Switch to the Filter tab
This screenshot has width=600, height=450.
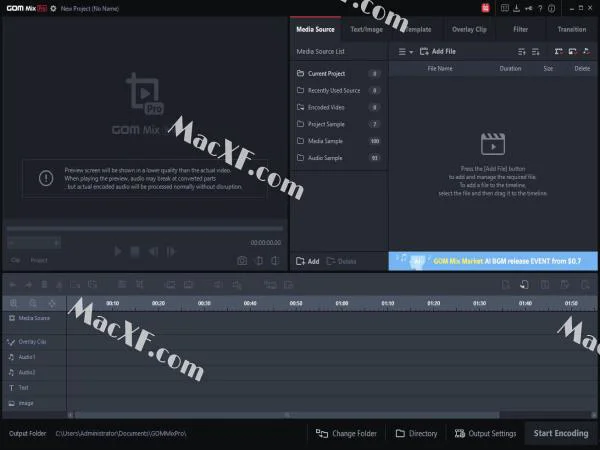520,29
